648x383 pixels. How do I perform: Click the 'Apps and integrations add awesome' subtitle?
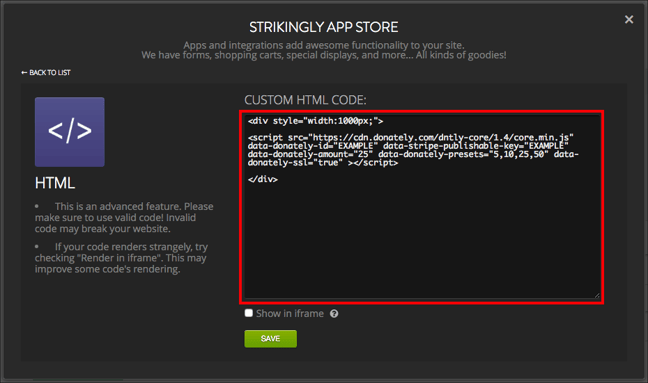point(324,45)
